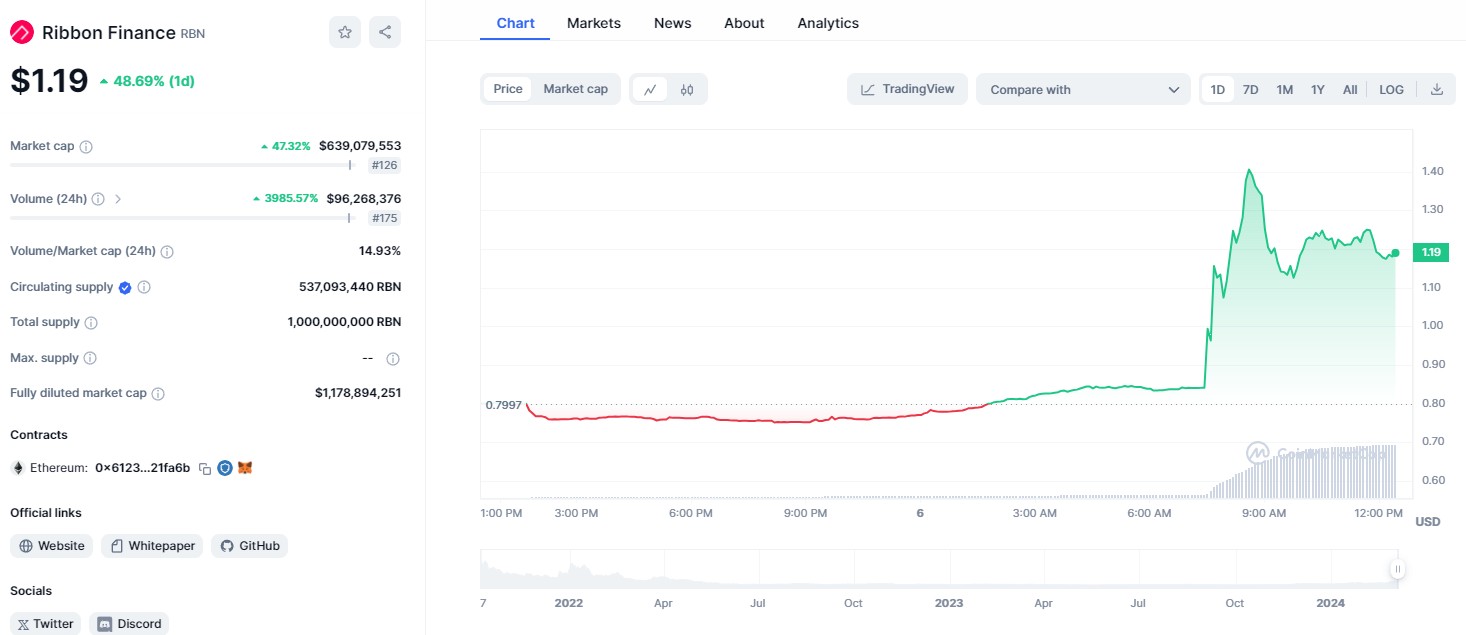1466x635 pixels.
Task: Show info tooltip for Volume/Market cap (24h)
Action: click(x=167, y=251)
